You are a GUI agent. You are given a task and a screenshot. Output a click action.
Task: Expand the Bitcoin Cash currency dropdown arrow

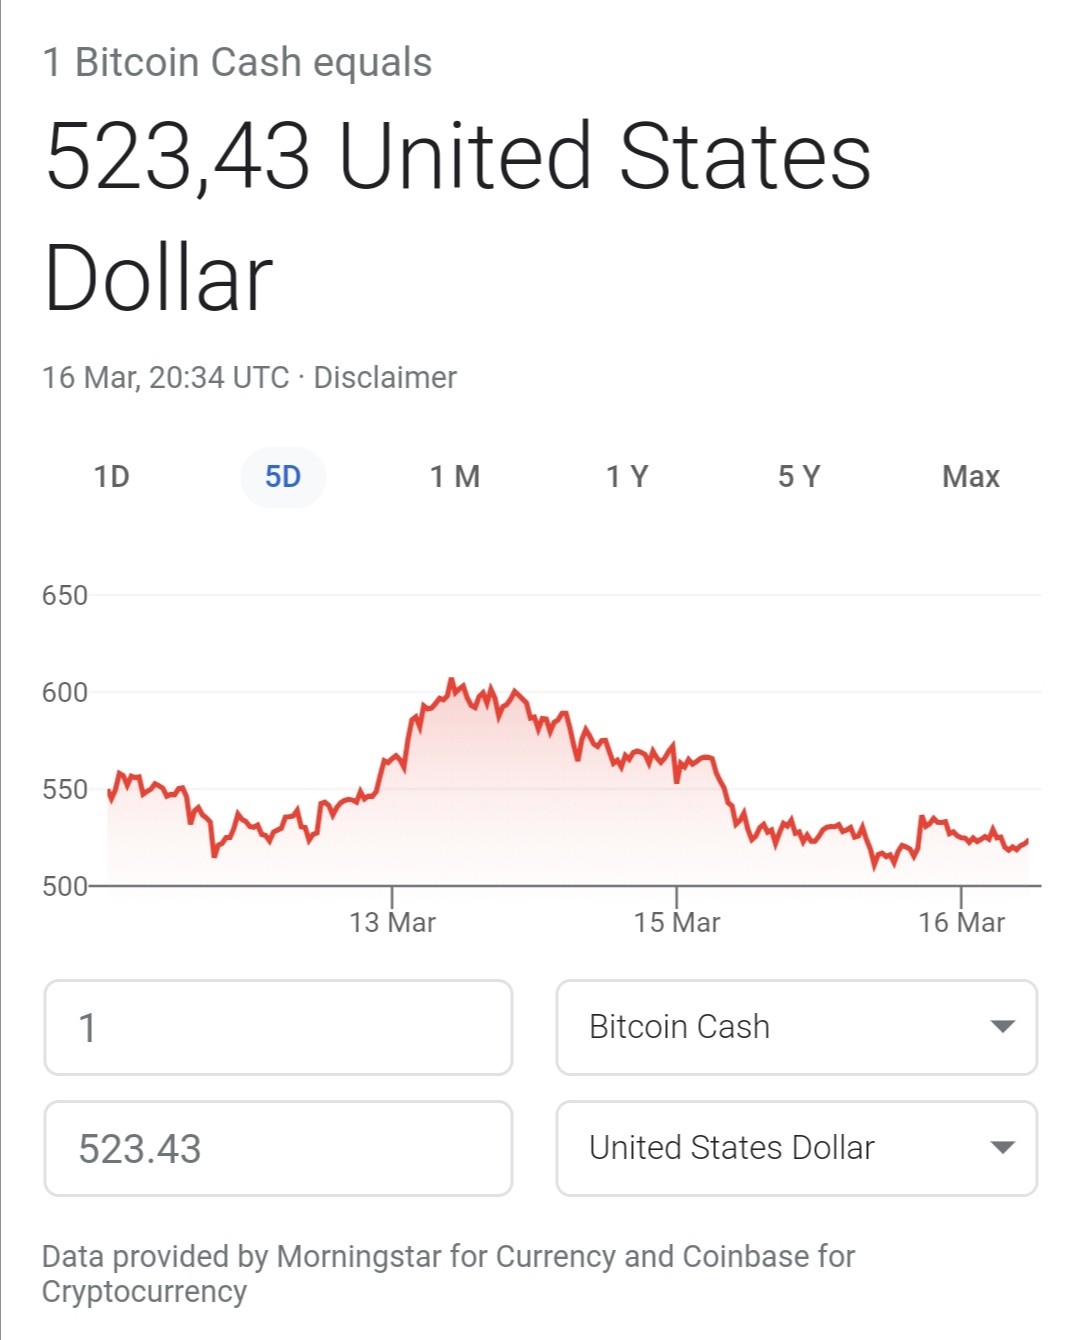click(1002, 1027)
